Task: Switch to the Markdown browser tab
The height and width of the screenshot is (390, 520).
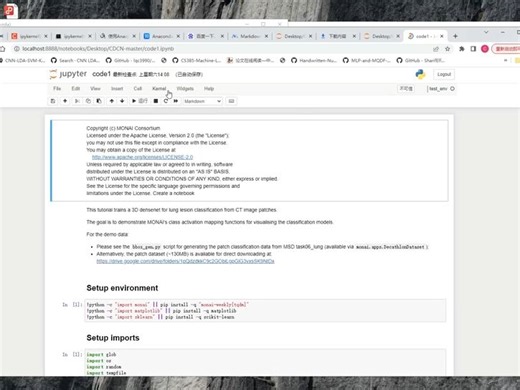Action: tap(250, 36)
